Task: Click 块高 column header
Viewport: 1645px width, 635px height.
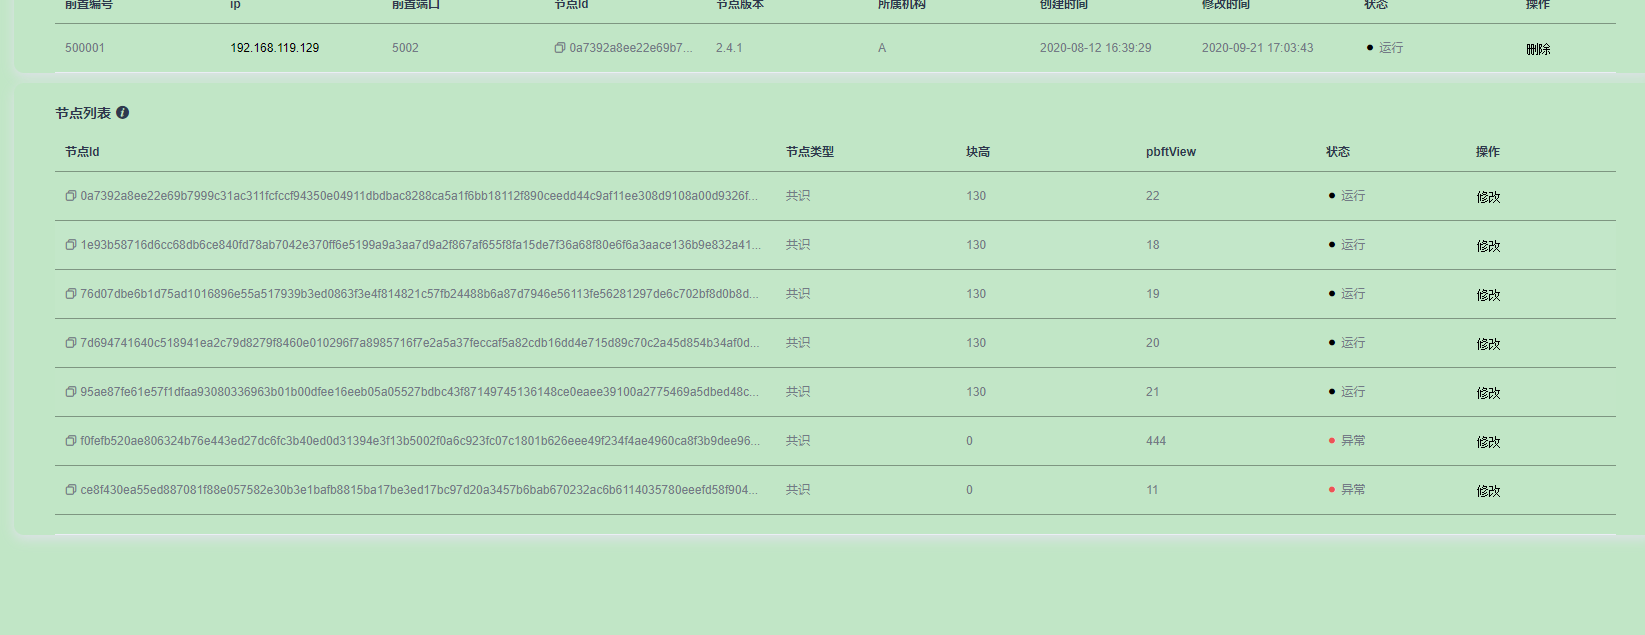Action: pyautogui.click(x=978, y=152)
